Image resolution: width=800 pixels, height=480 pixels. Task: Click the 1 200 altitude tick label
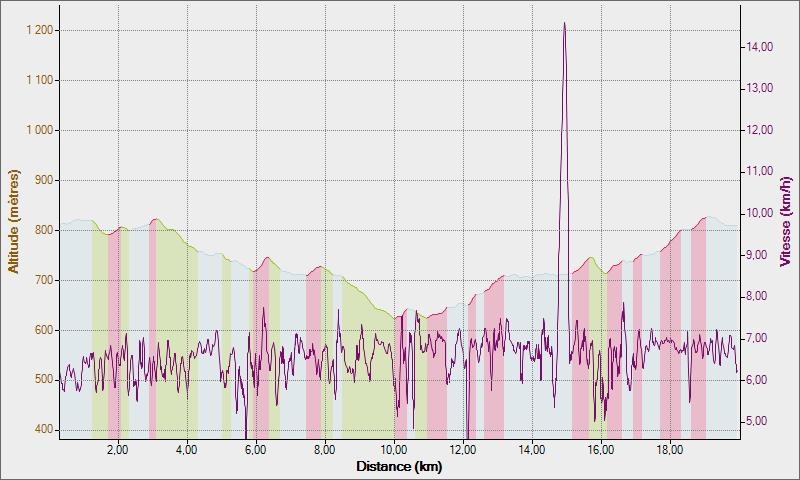(x=37, y=30)
